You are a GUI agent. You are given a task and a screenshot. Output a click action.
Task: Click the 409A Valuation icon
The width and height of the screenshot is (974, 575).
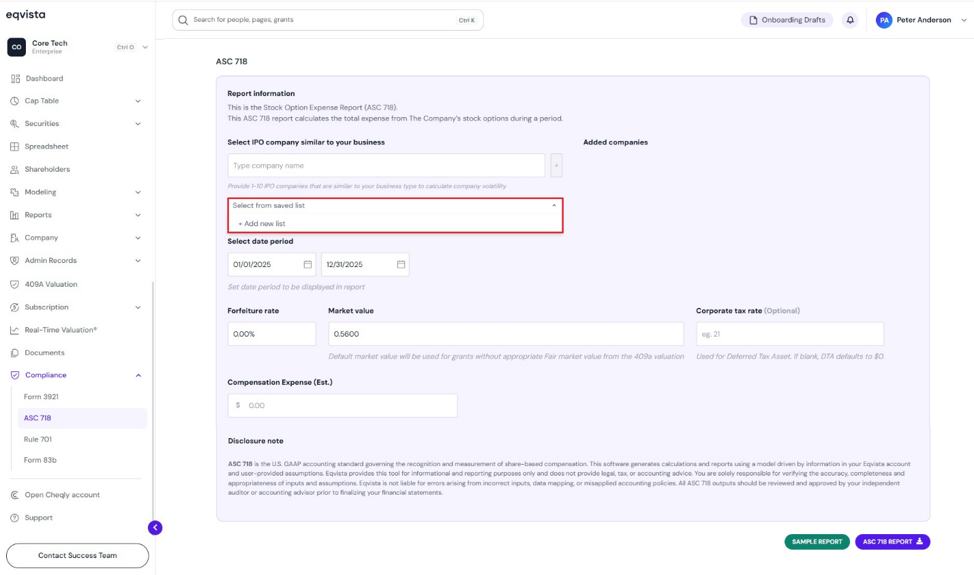(14, 284)
